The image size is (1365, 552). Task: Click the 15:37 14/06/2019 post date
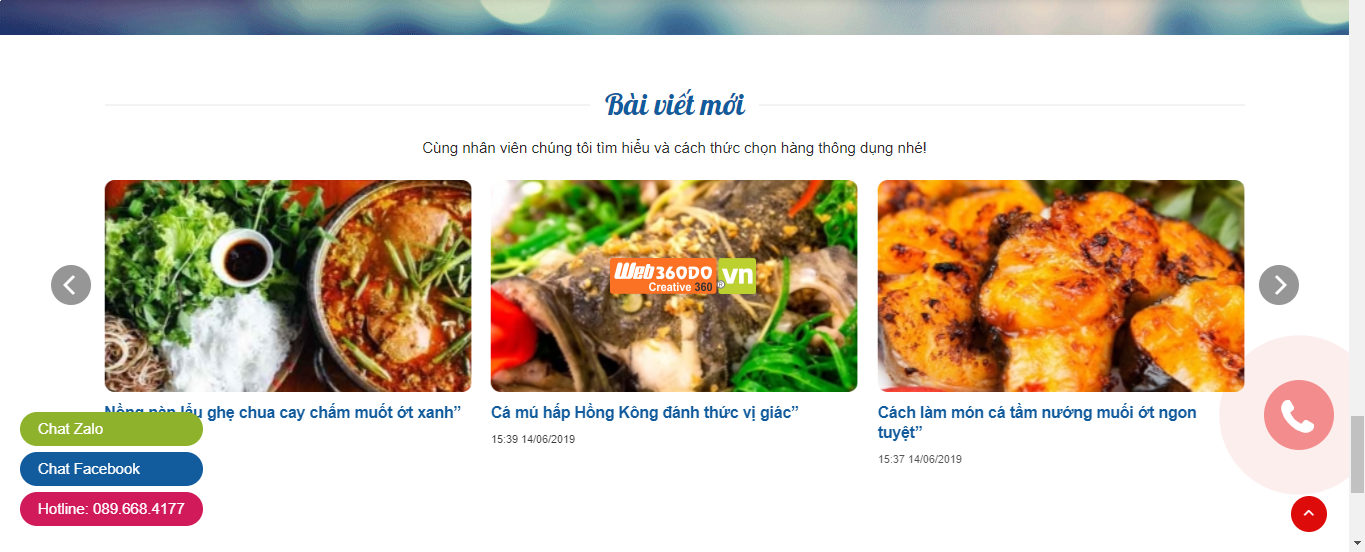coord(920,459)
